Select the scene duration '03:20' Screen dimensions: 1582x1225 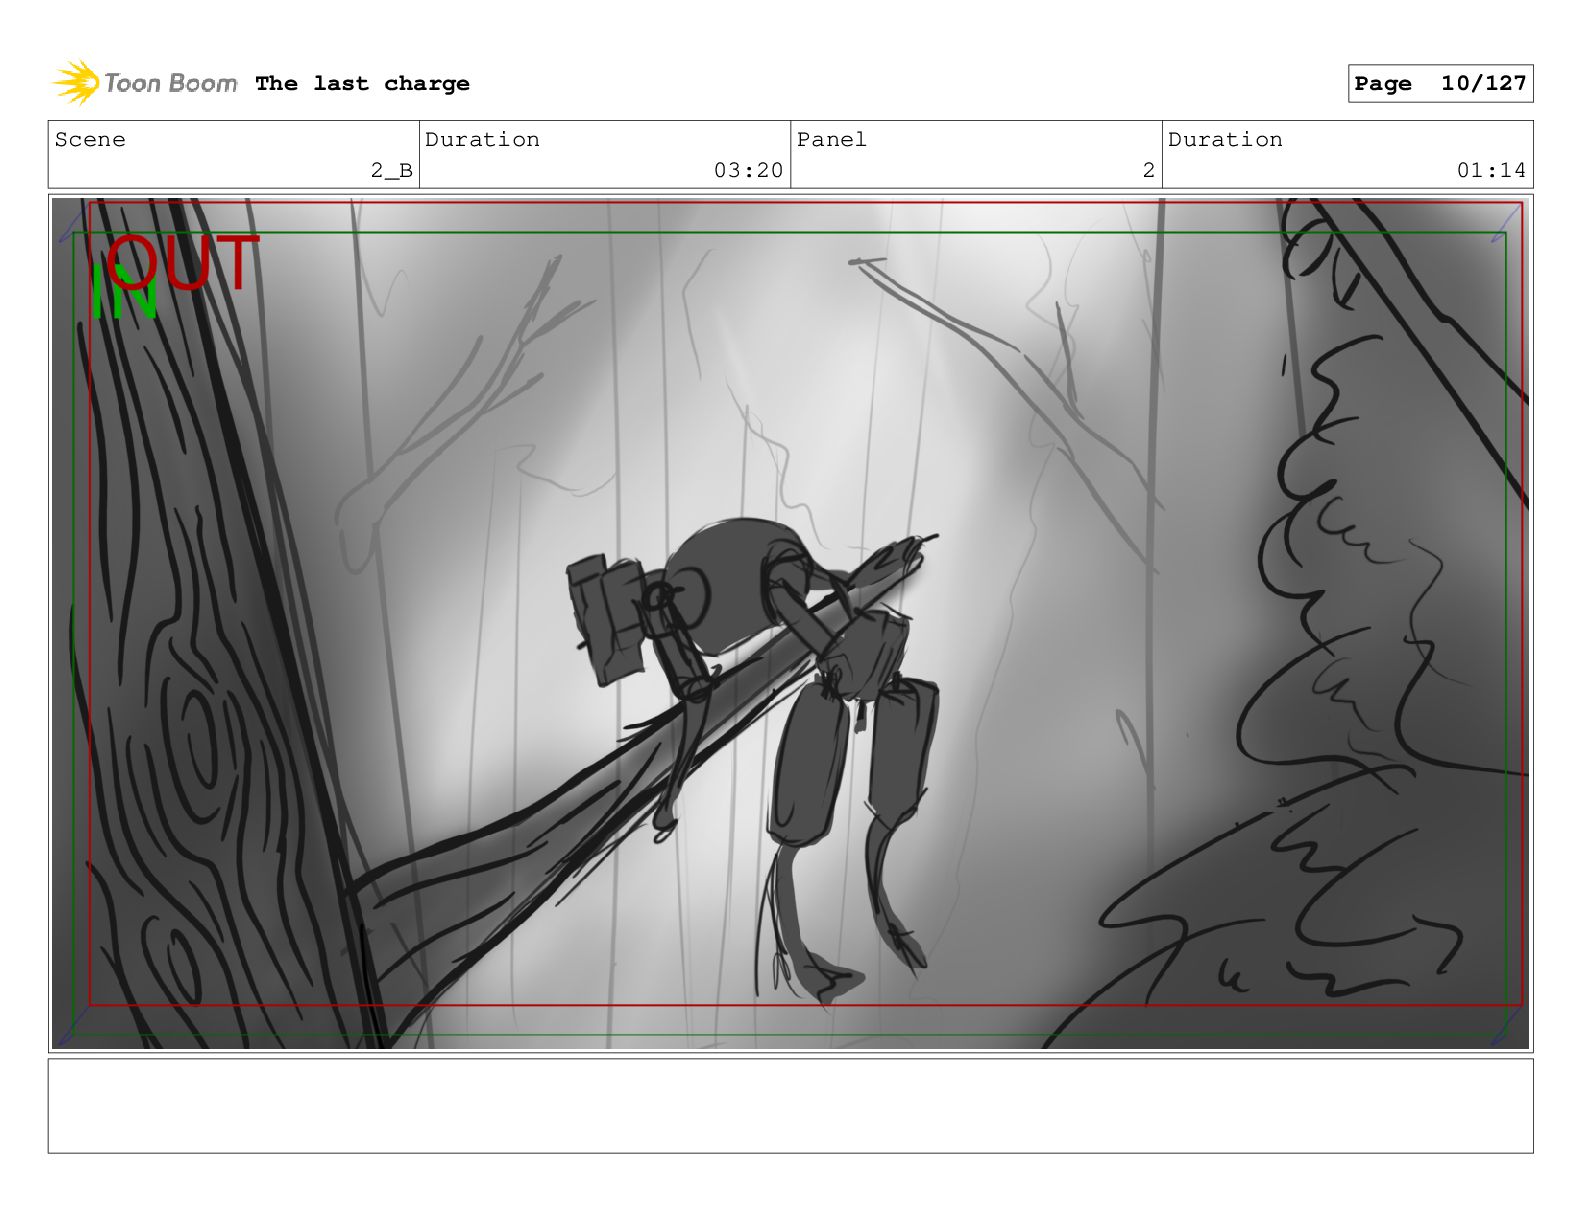point(748,171)
